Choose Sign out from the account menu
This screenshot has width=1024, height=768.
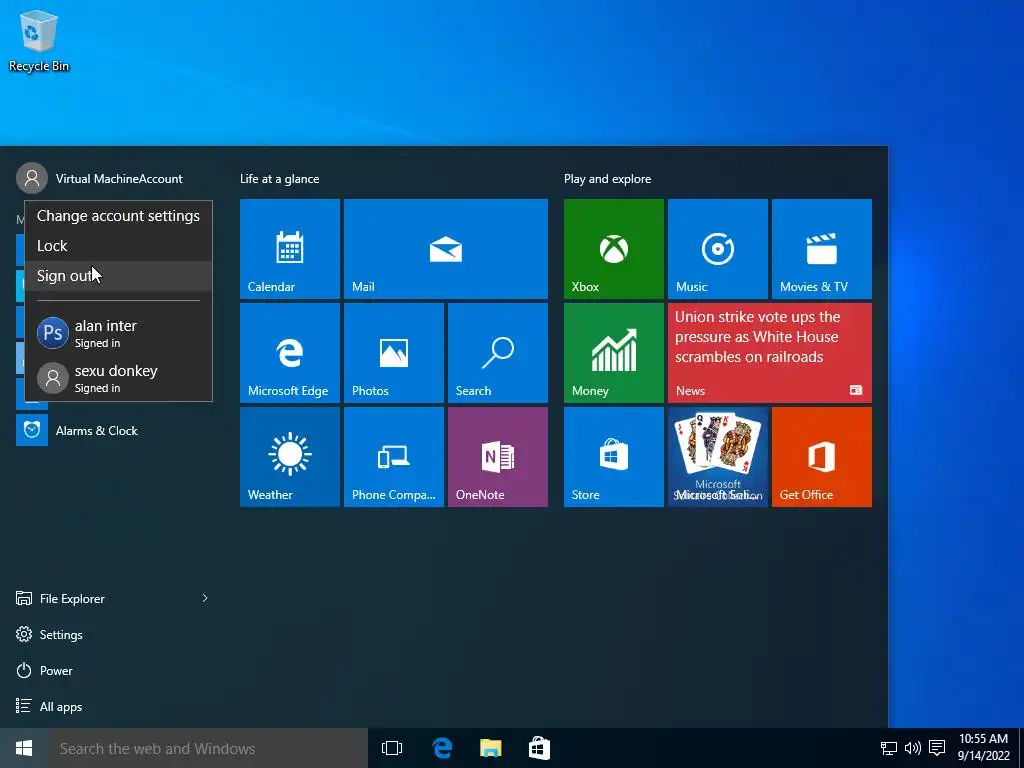pos(118,276)
